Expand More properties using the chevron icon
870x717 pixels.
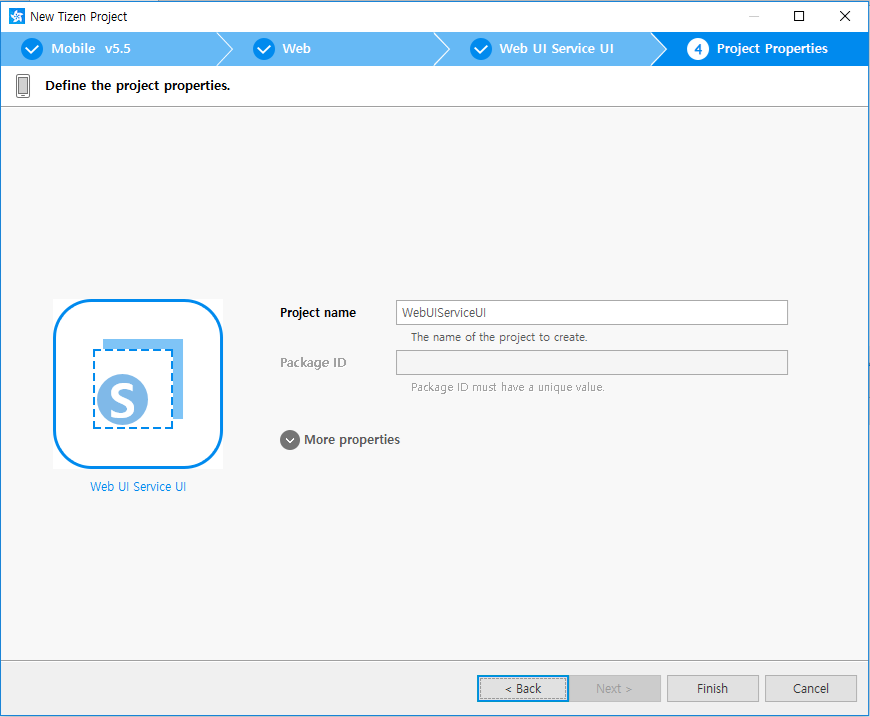click(290, 440)
